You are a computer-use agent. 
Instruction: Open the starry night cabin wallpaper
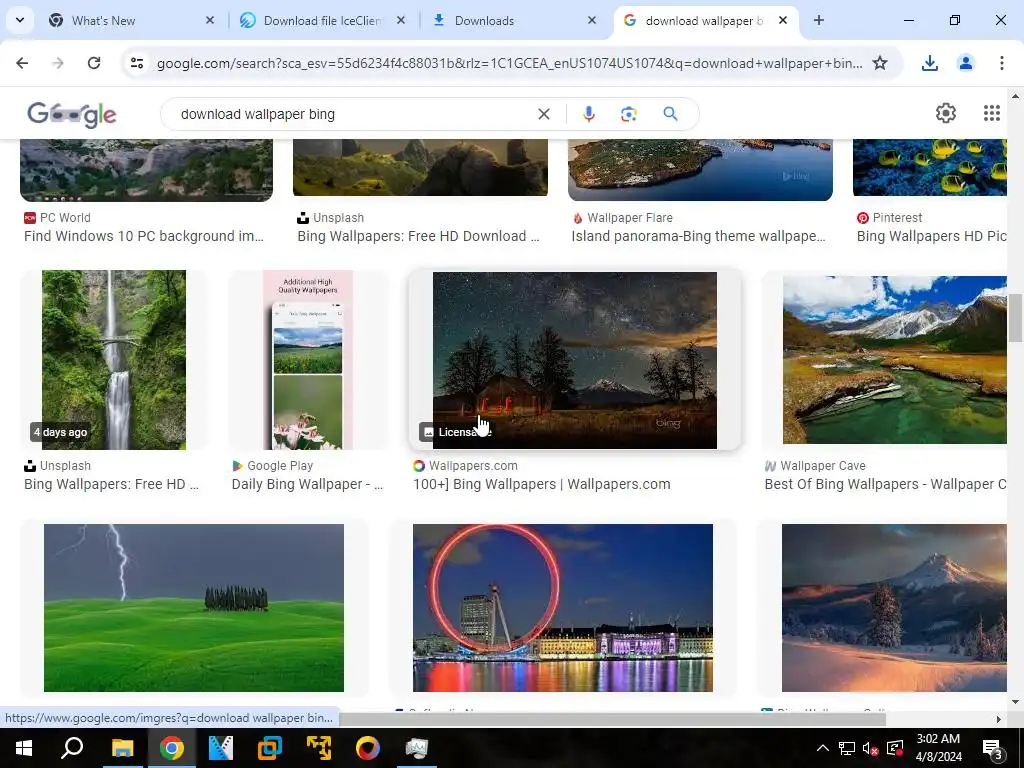(575, 360)
